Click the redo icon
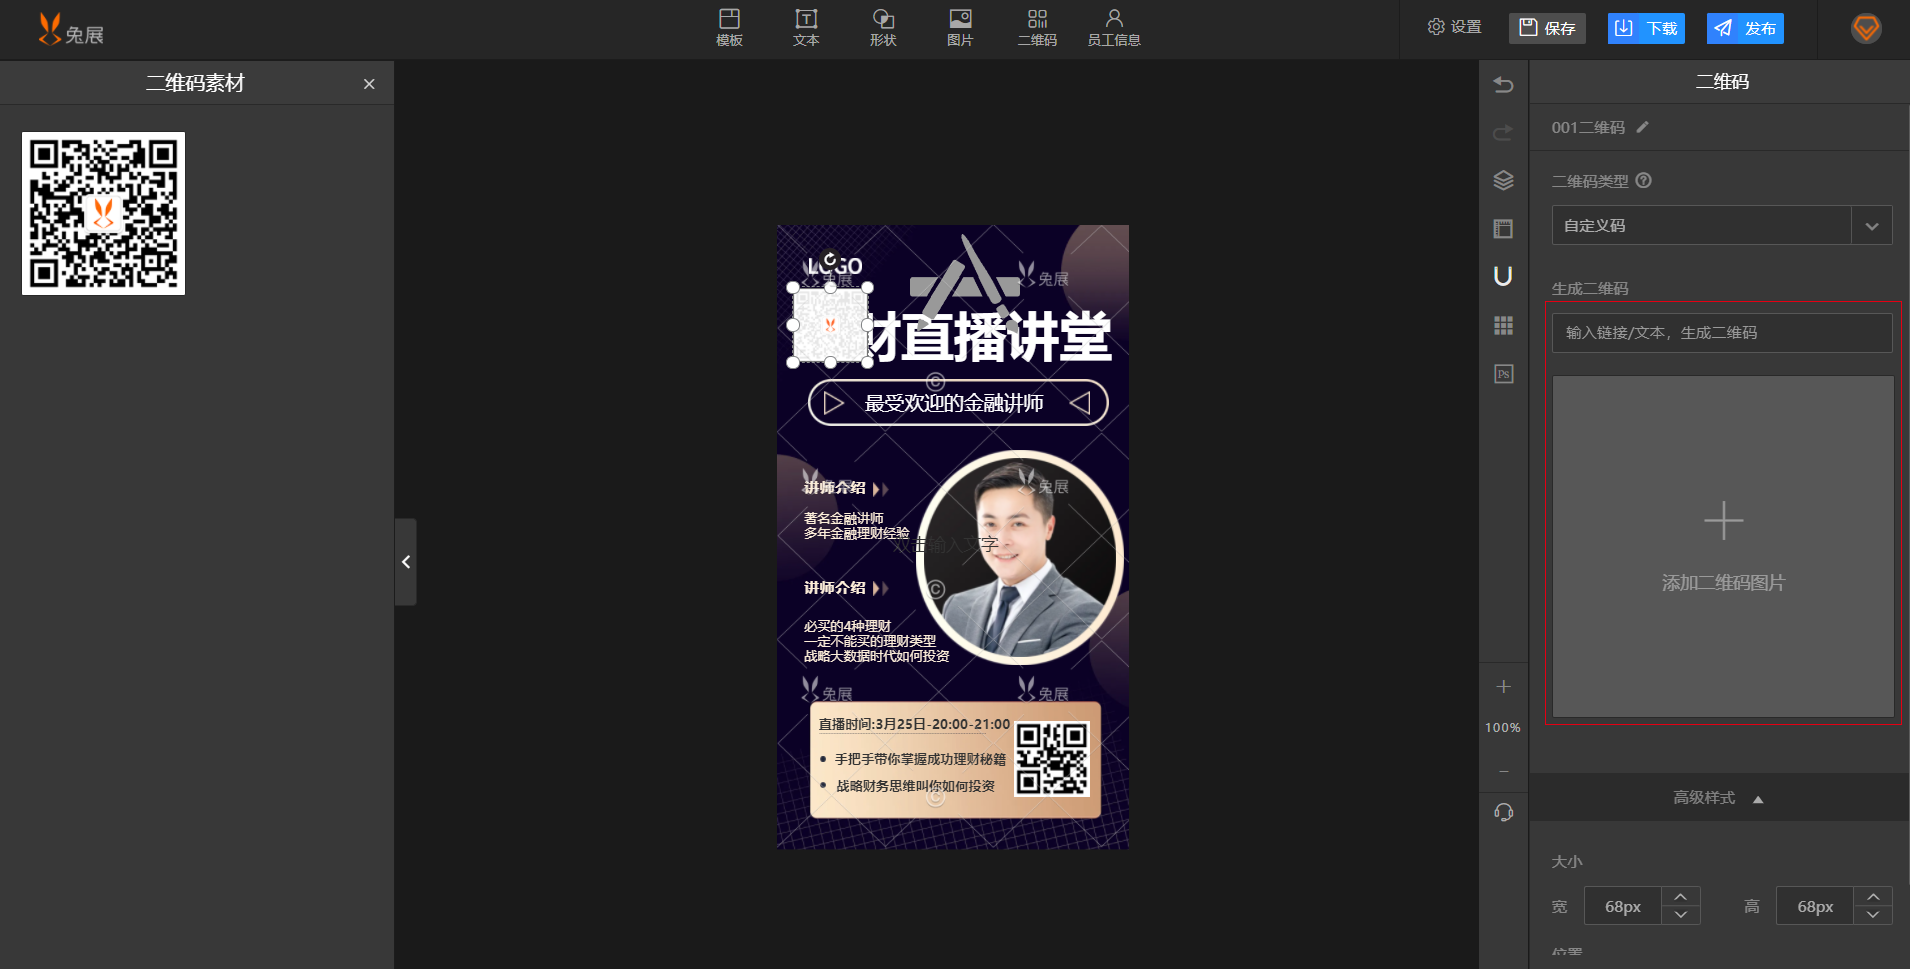Image resolution: width=1910 pixels, height=969 pixels. [1503, 132]
